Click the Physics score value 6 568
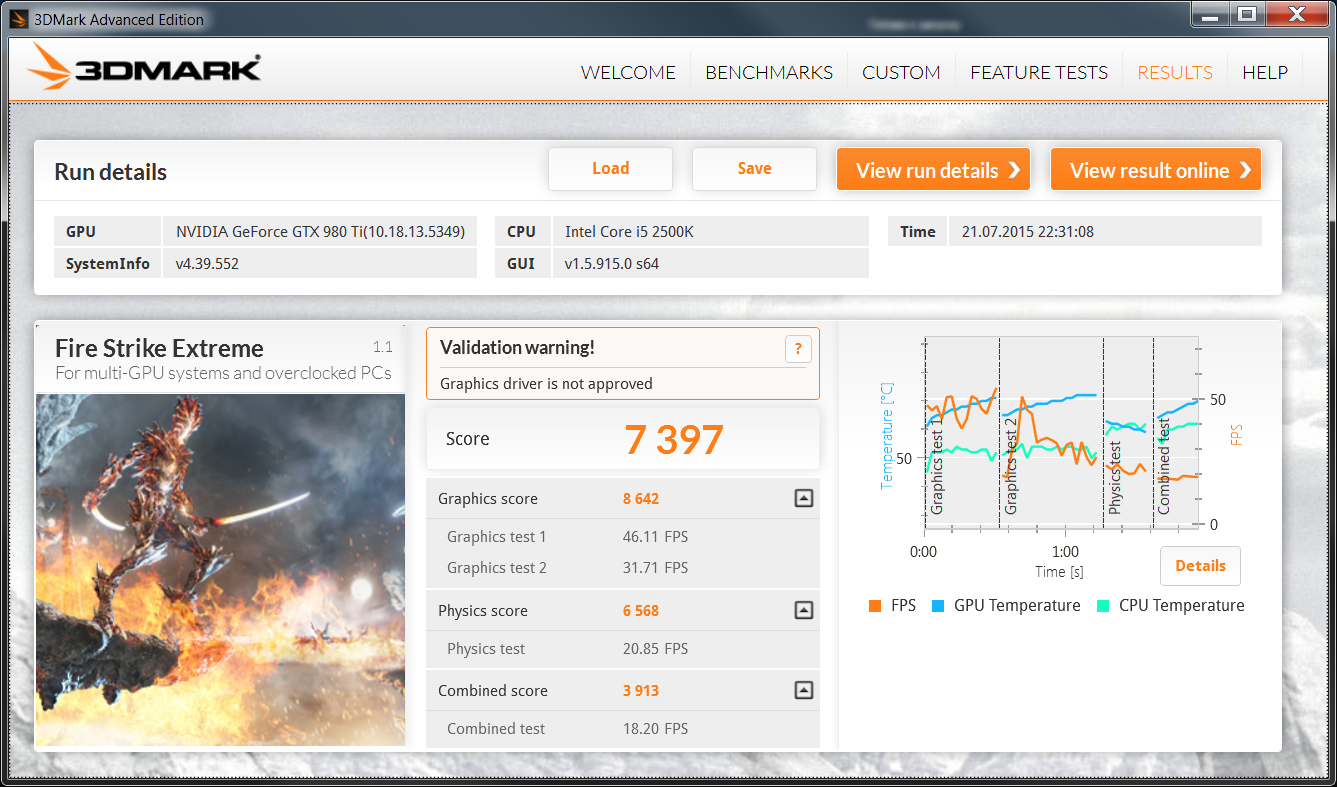This screenshot has width=1337, height=787. click(x=641, y=610)
